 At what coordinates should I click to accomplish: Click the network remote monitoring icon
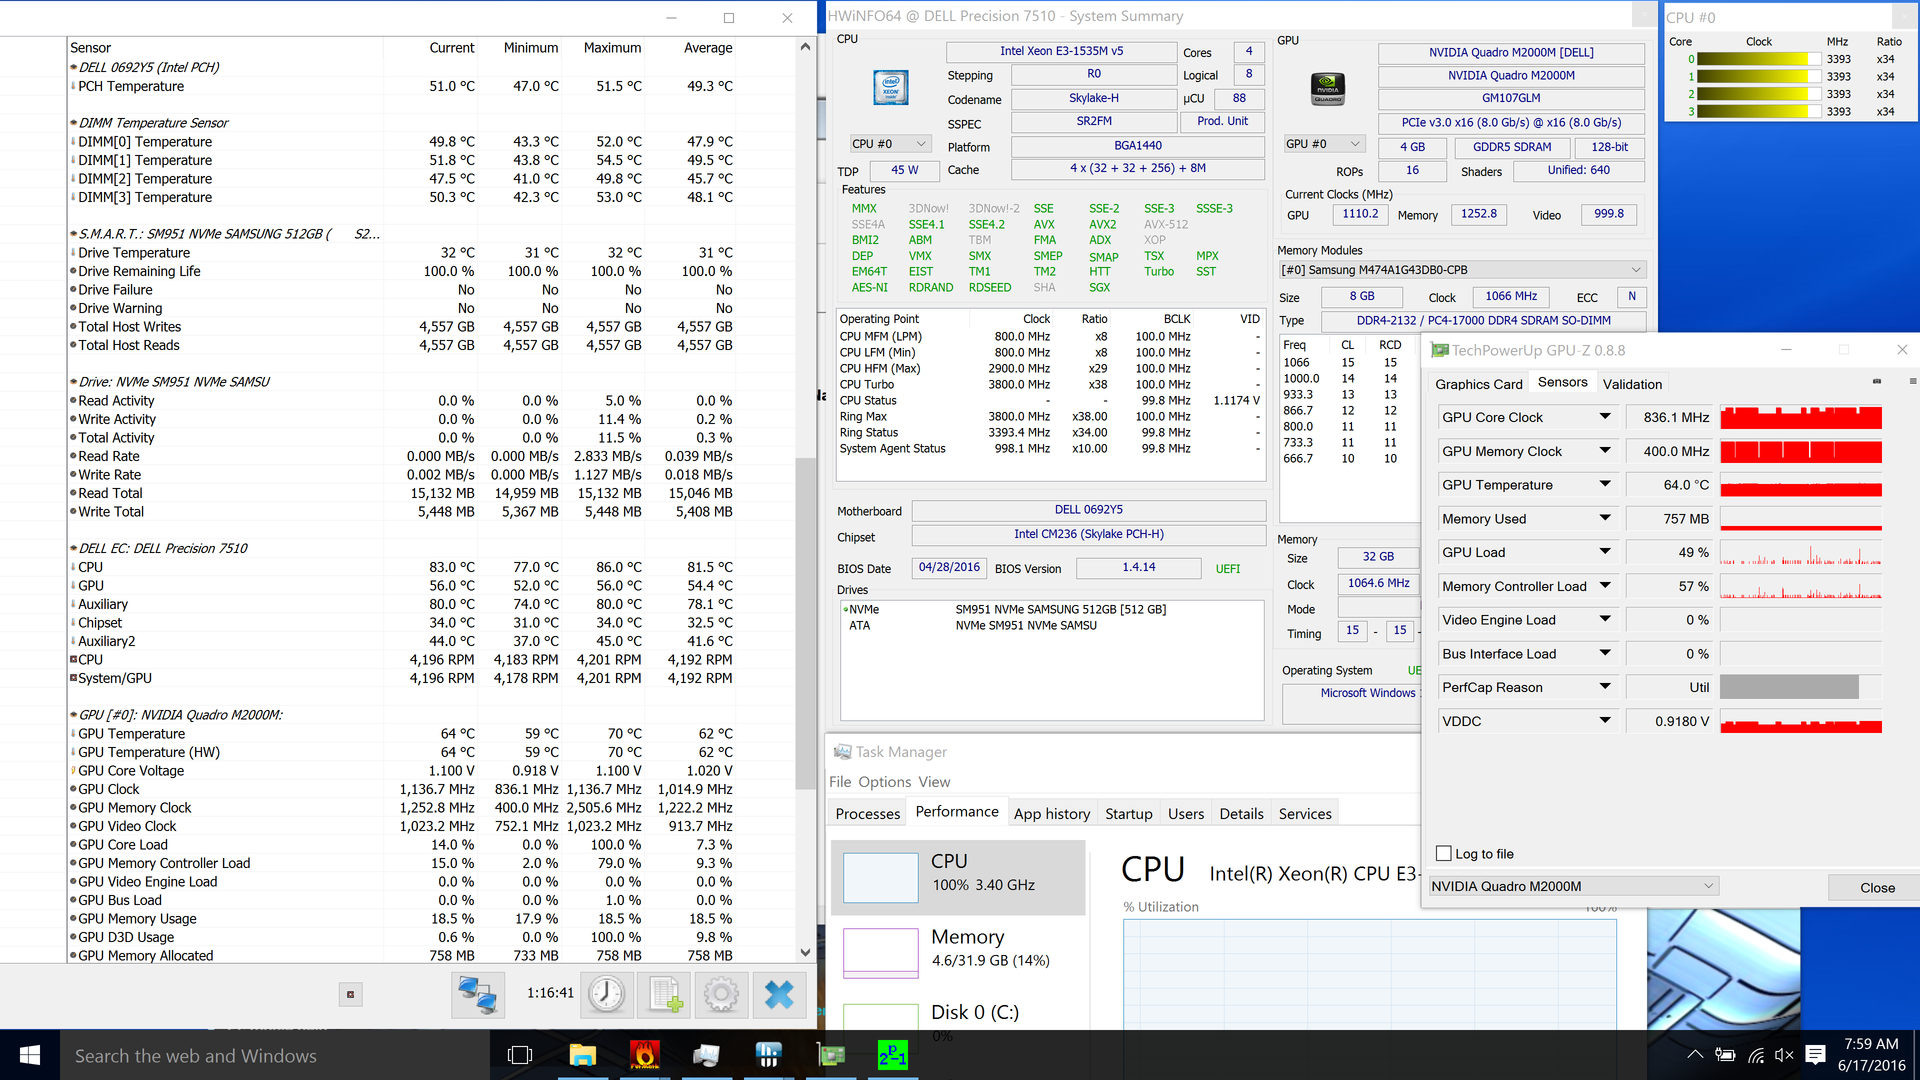point(477,994)
